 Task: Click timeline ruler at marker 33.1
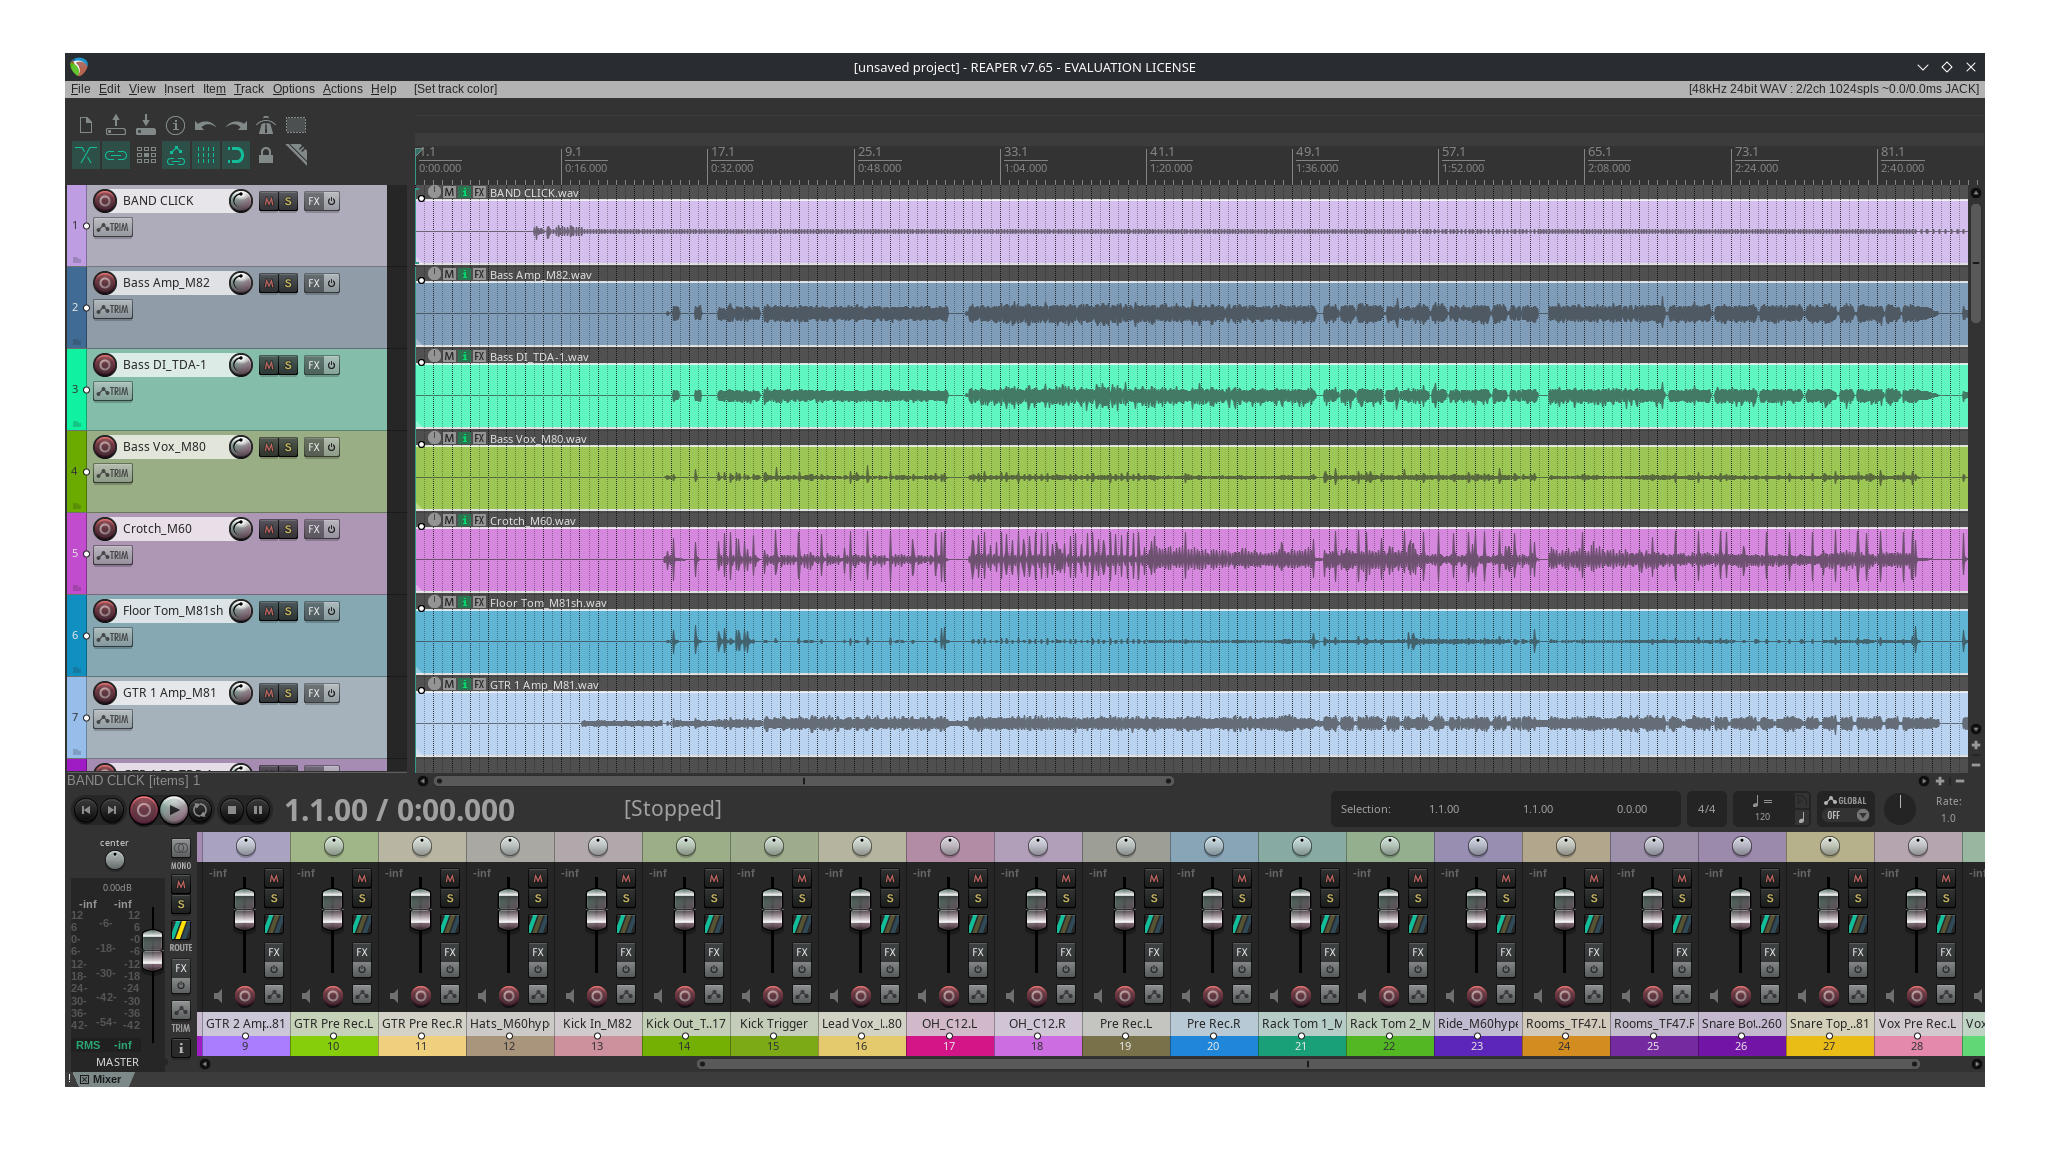[x=1015, y=152]
